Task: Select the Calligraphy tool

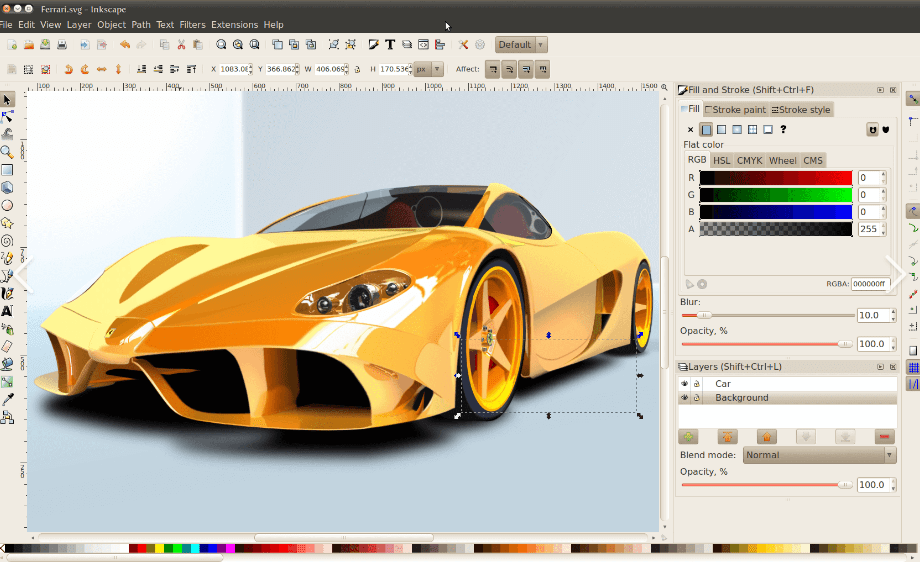Action: coord(7,293)
